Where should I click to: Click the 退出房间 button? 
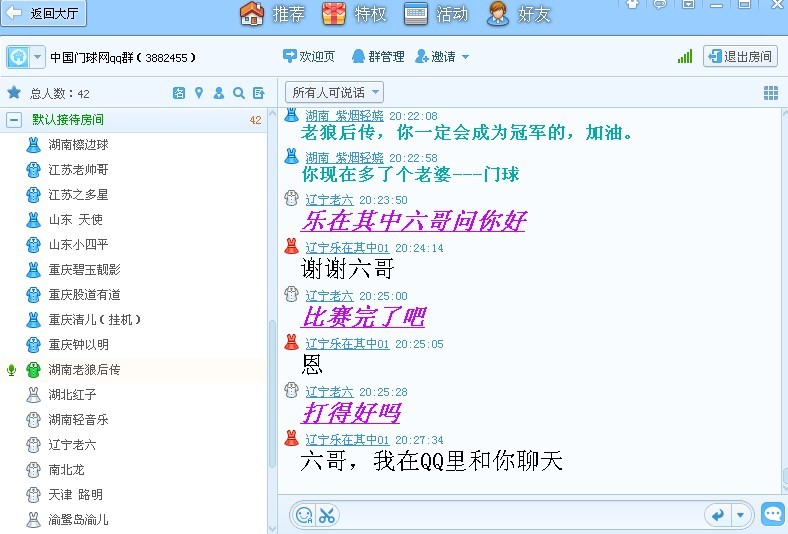pos(740,56)
